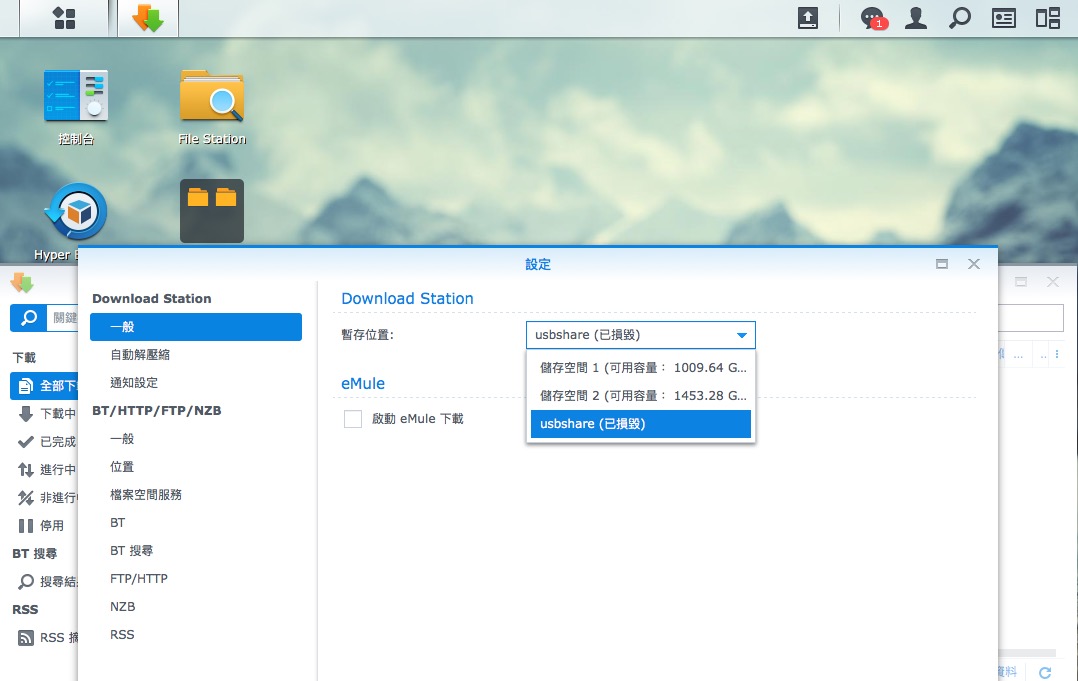Select 進行中 filter in sidebar
The height and width of the screenshot is (681, 1078).
coord(45,469)
